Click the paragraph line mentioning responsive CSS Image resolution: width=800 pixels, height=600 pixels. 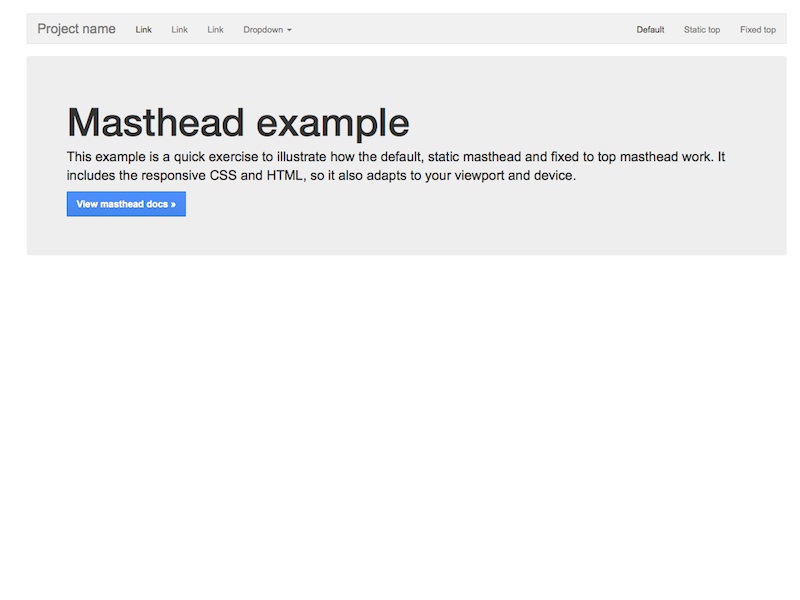pos(320,176)
